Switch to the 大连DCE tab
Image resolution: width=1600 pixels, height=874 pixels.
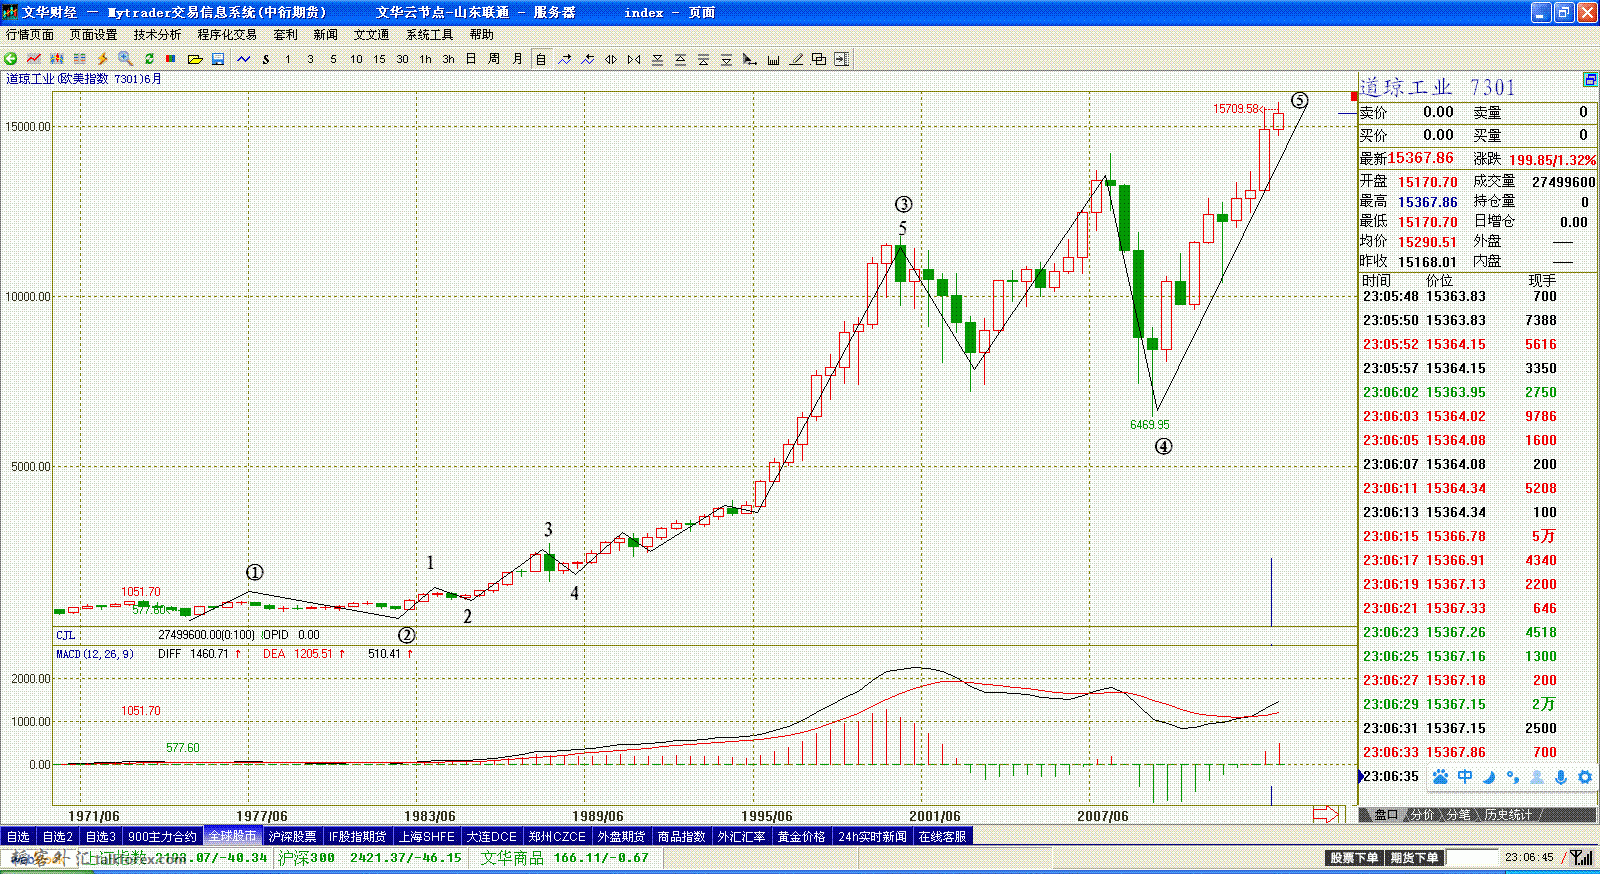492,836
